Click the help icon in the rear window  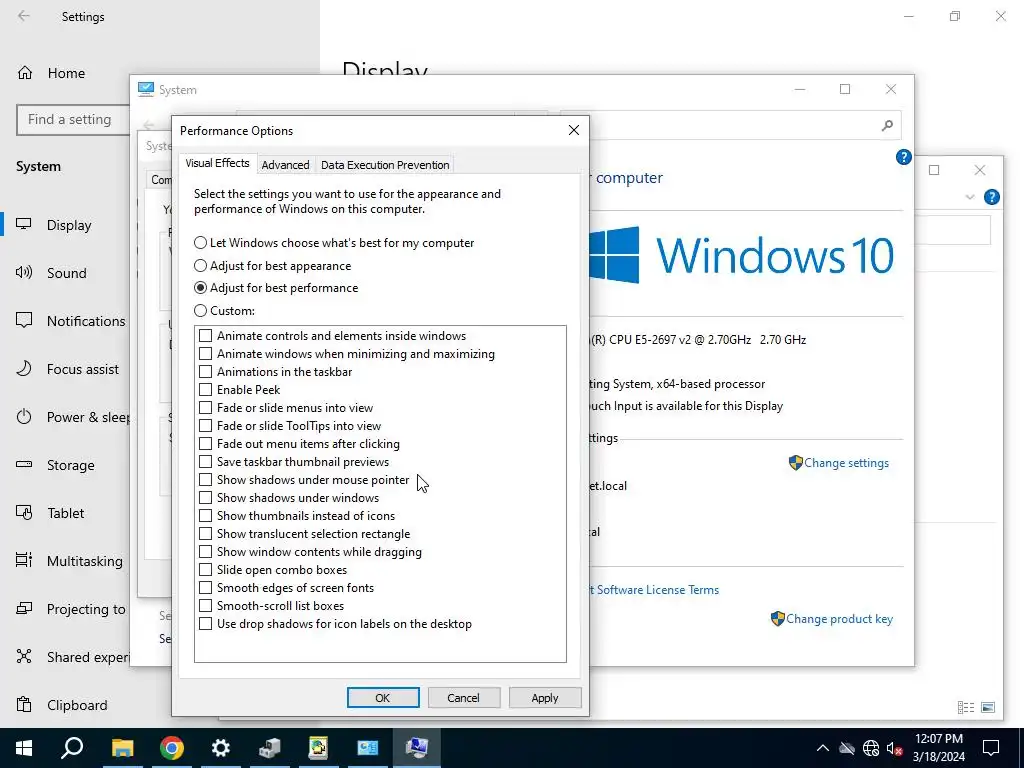[x=991, y=197]
